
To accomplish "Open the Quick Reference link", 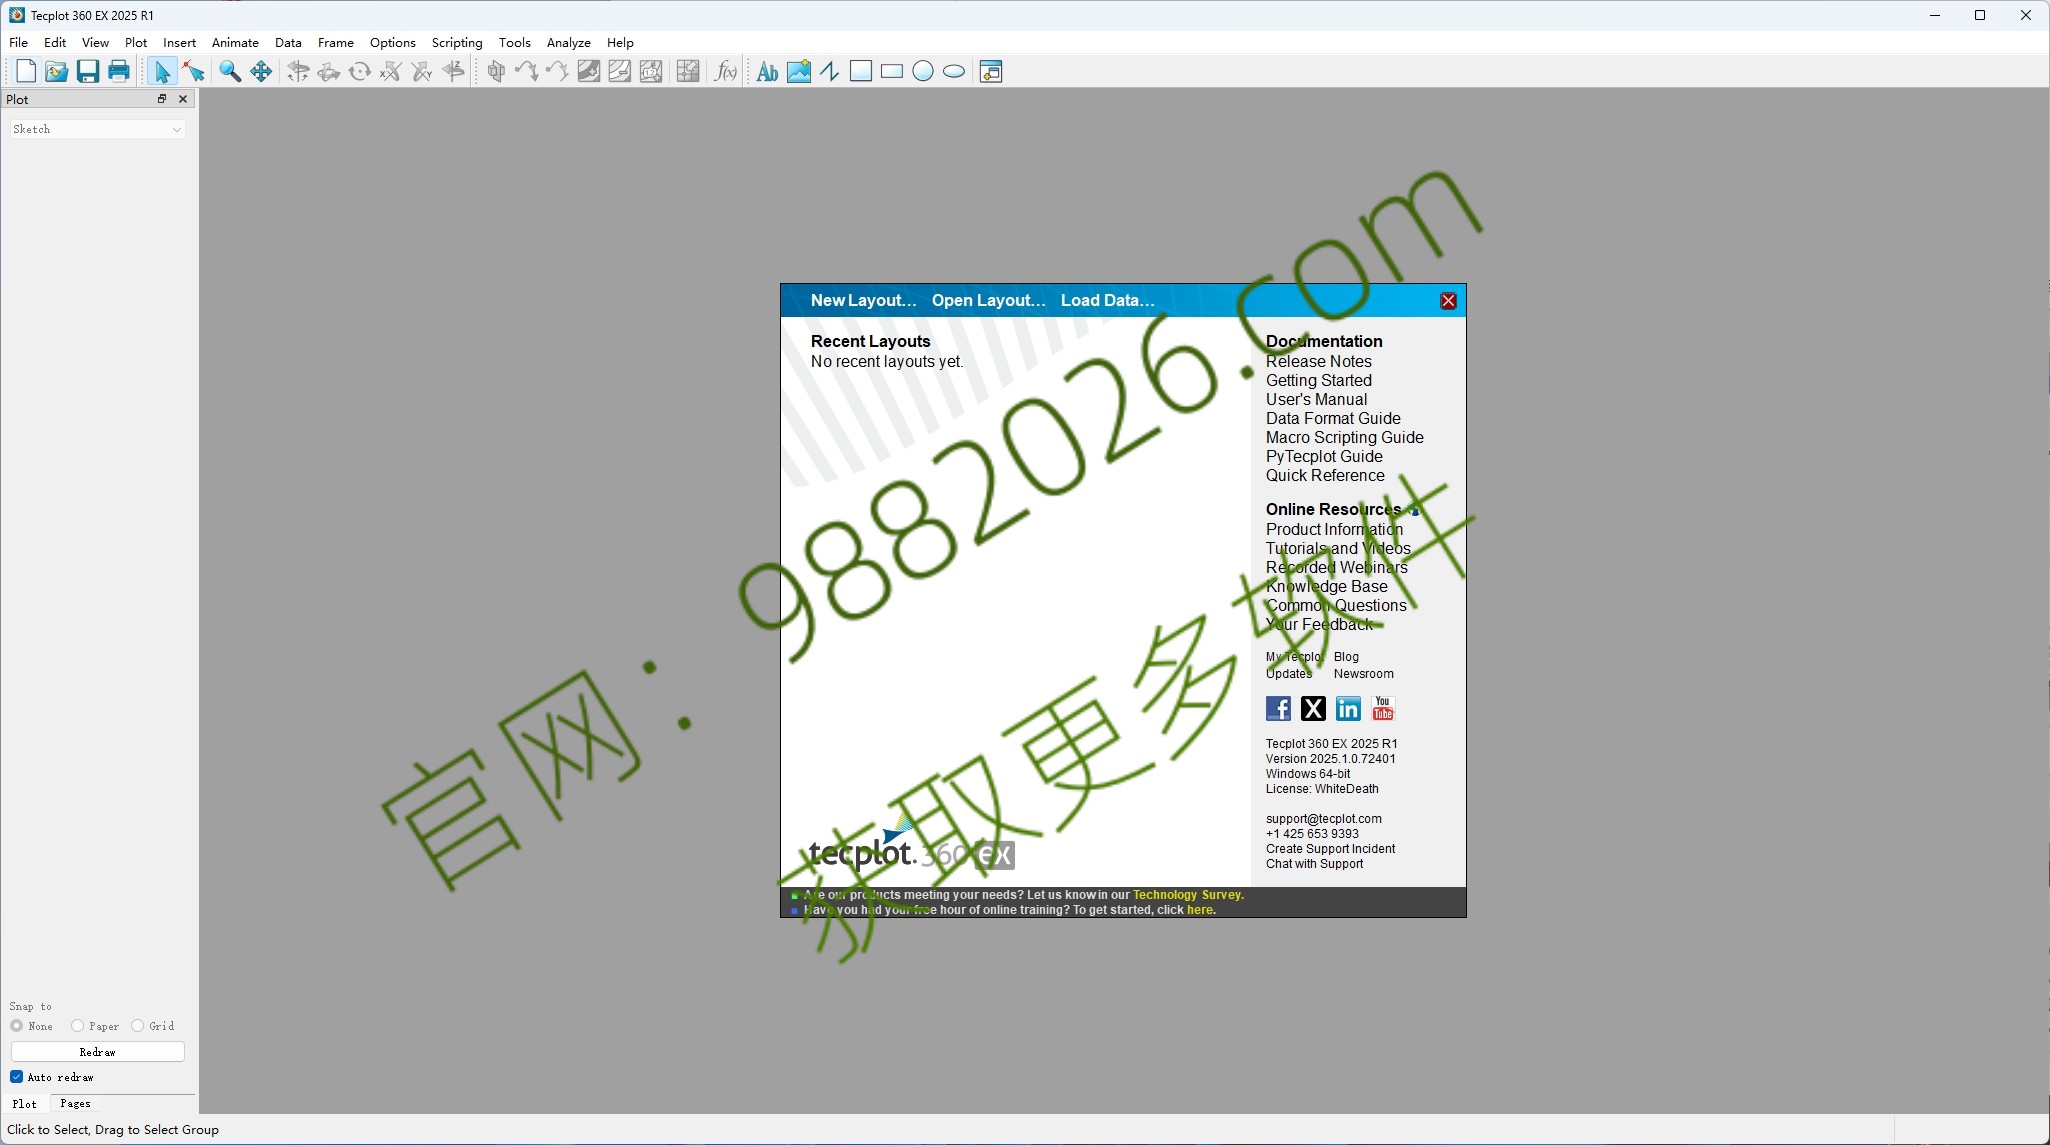I will pos(1325,476).
